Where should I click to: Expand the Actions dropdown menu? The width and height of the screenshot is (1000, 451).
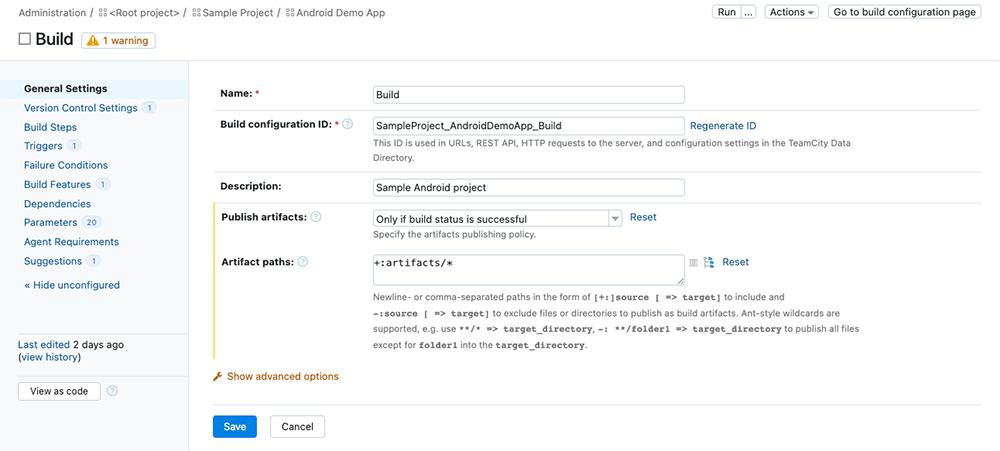click(791, 12)
